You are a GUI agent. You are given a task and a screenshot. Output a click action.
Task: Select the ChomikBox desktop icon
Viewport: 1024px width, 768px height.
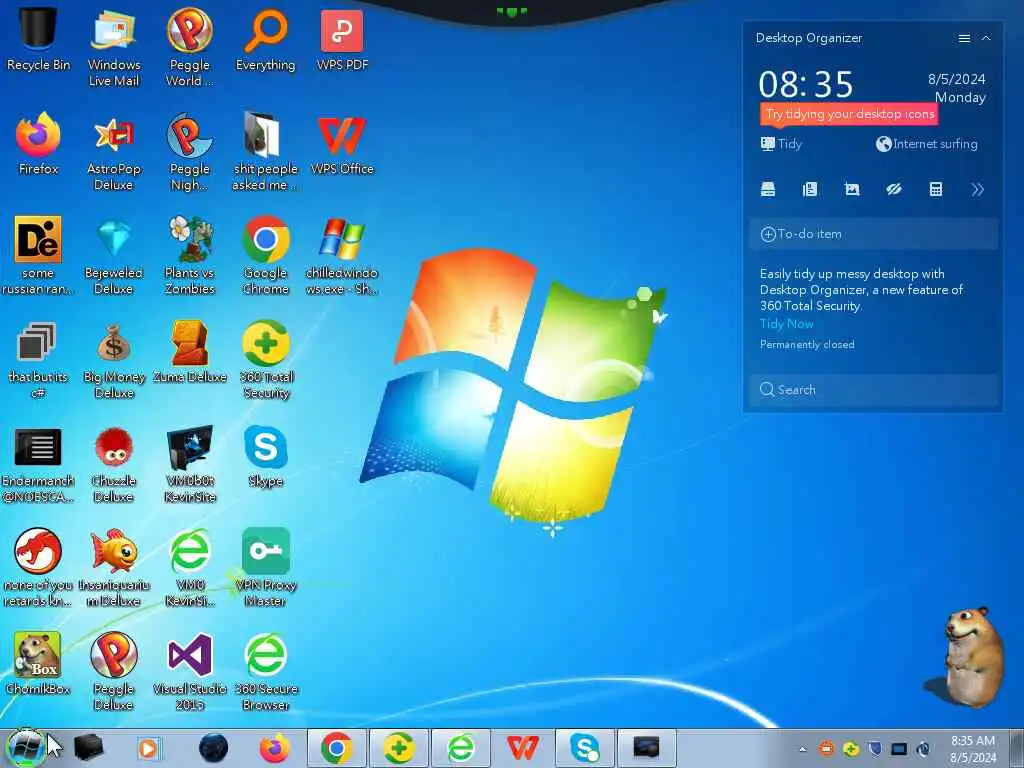(38, 663)
